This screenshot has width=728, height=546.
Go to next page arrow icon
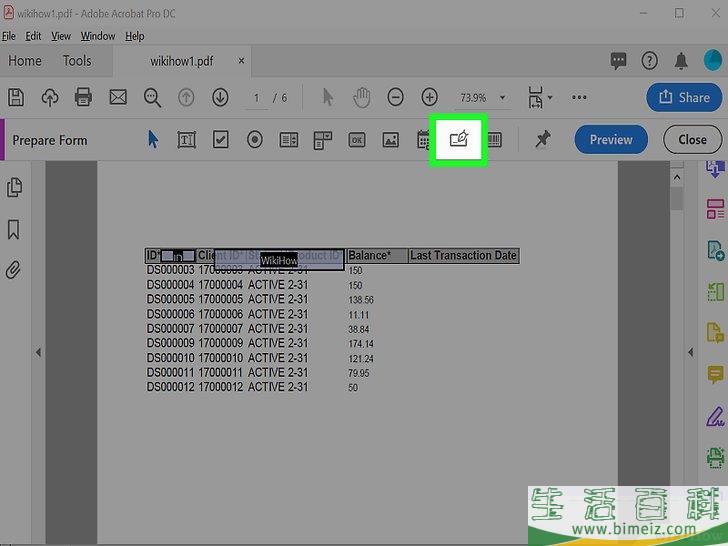tap(220, 98)
